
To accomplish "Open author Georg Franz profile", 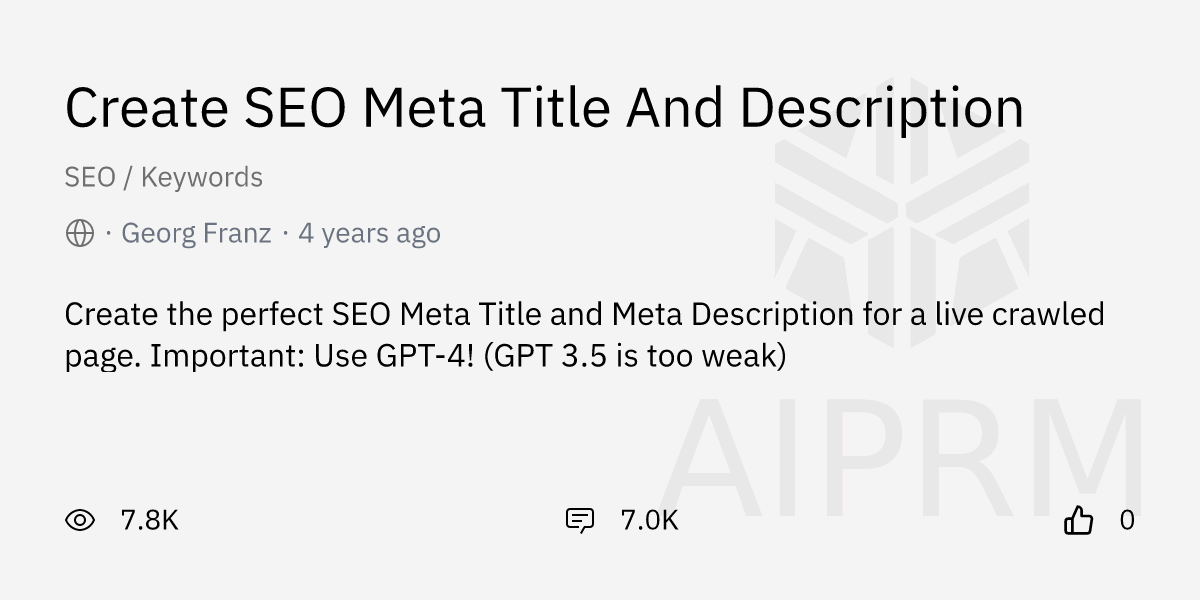I will (x=196, y=234).
